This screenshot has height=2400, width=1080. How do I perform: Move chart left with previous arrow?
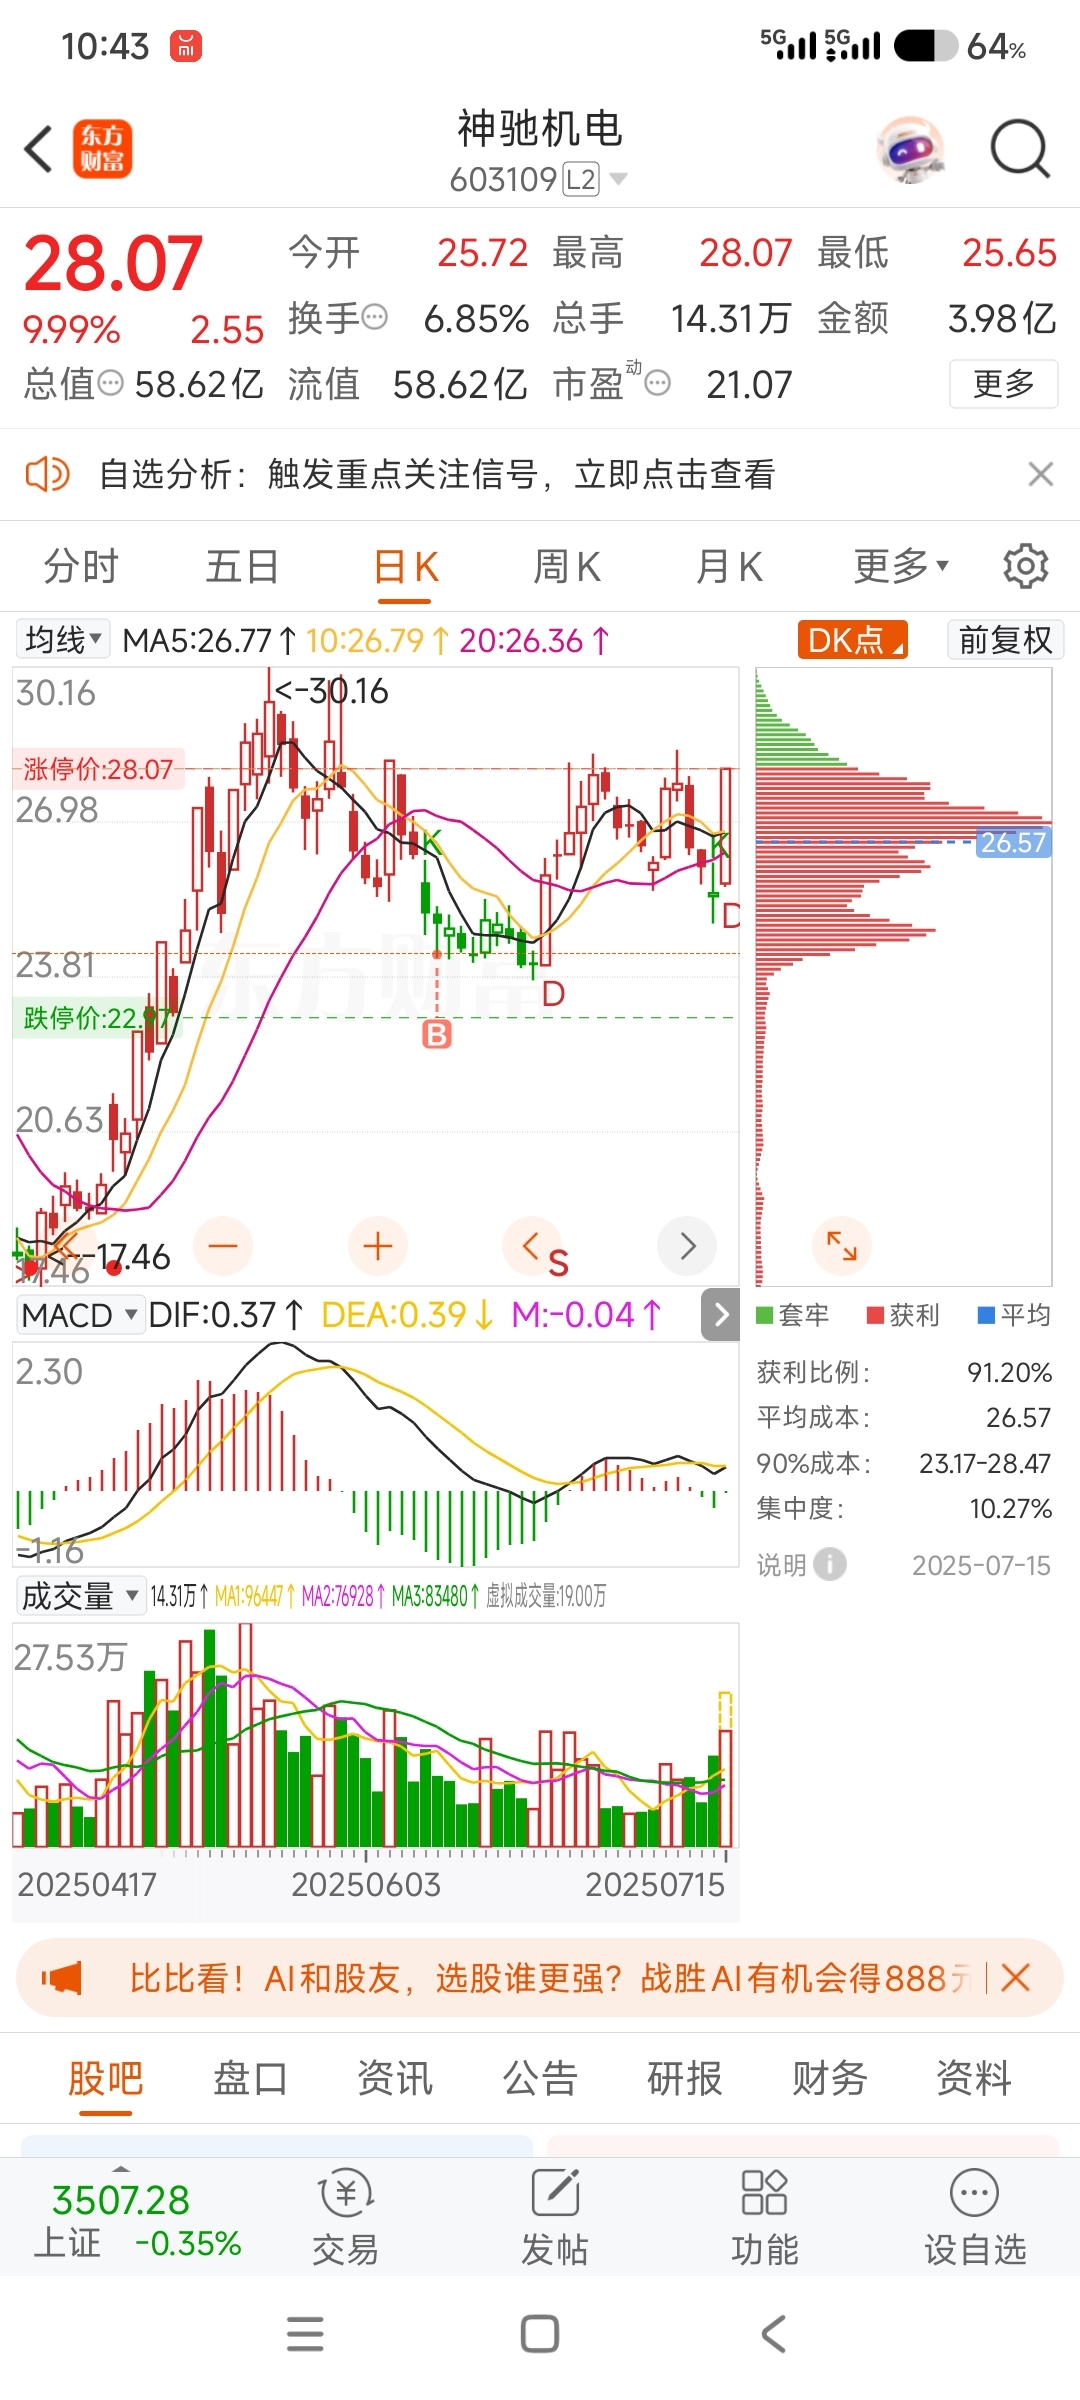(x=531, y=1246)
